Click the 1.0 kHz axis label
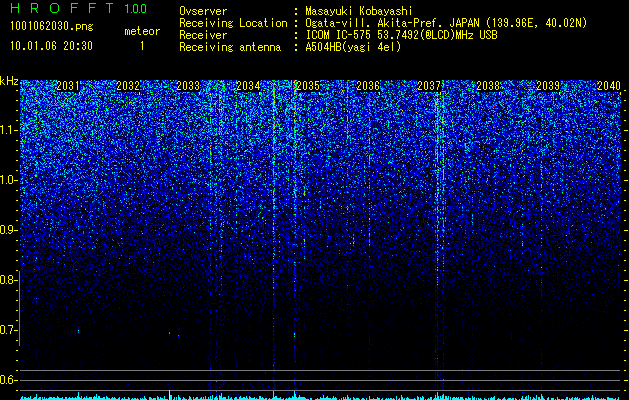The width and height of the screenshot is (629, 400). pyautogui.click(x=9, y=180)
